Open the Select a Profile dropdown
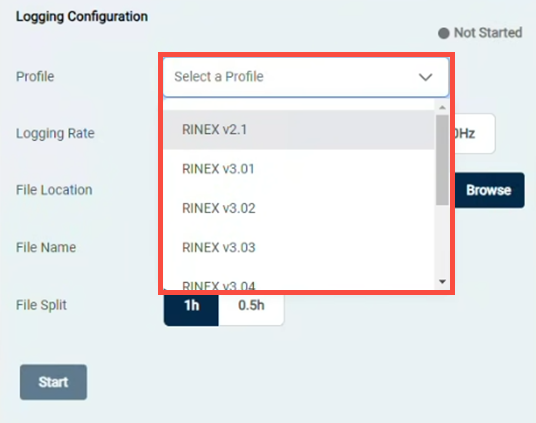The image size is (536, 423). pyautogui.click(x=306, y=77)
